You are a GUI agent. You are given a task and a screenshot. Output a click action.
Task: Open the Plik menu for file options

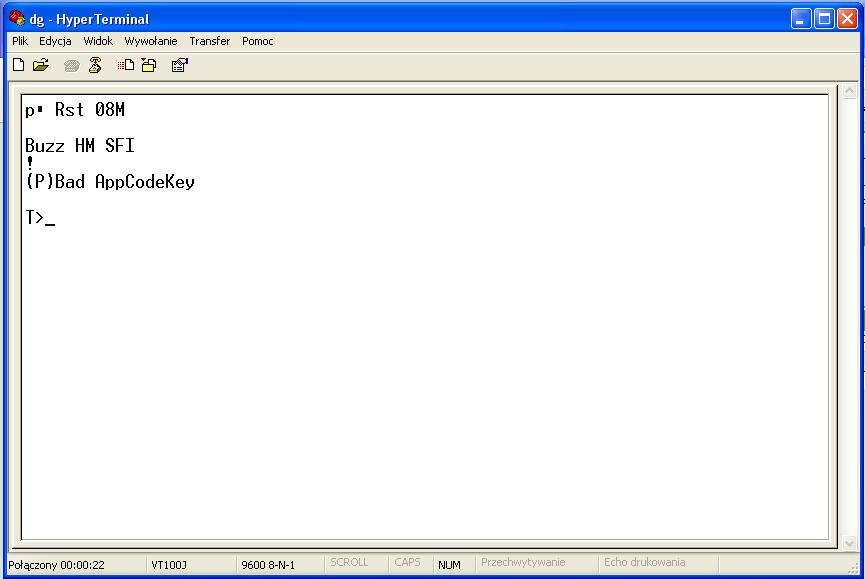click(x=19, y=41)
